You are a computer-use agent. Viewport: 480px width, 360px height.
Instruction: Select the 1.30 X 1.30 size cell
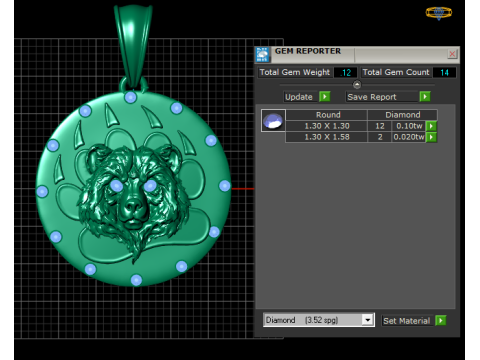327,126
